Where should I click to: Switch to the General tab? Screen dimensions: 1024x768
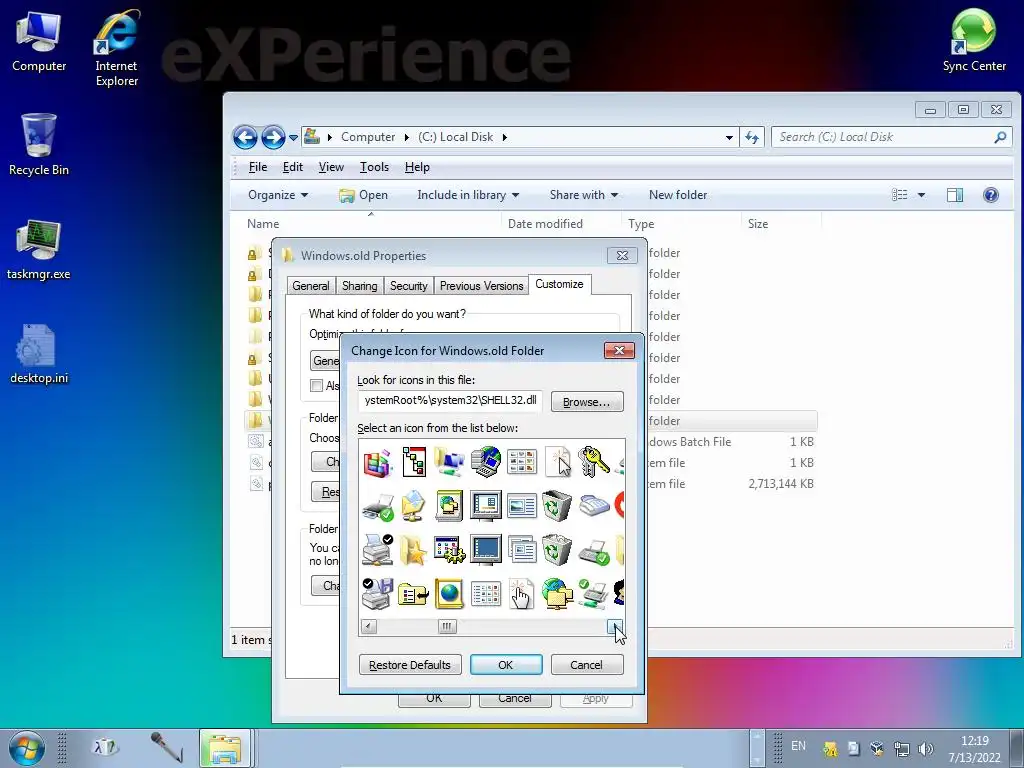(x=311, y=285)
